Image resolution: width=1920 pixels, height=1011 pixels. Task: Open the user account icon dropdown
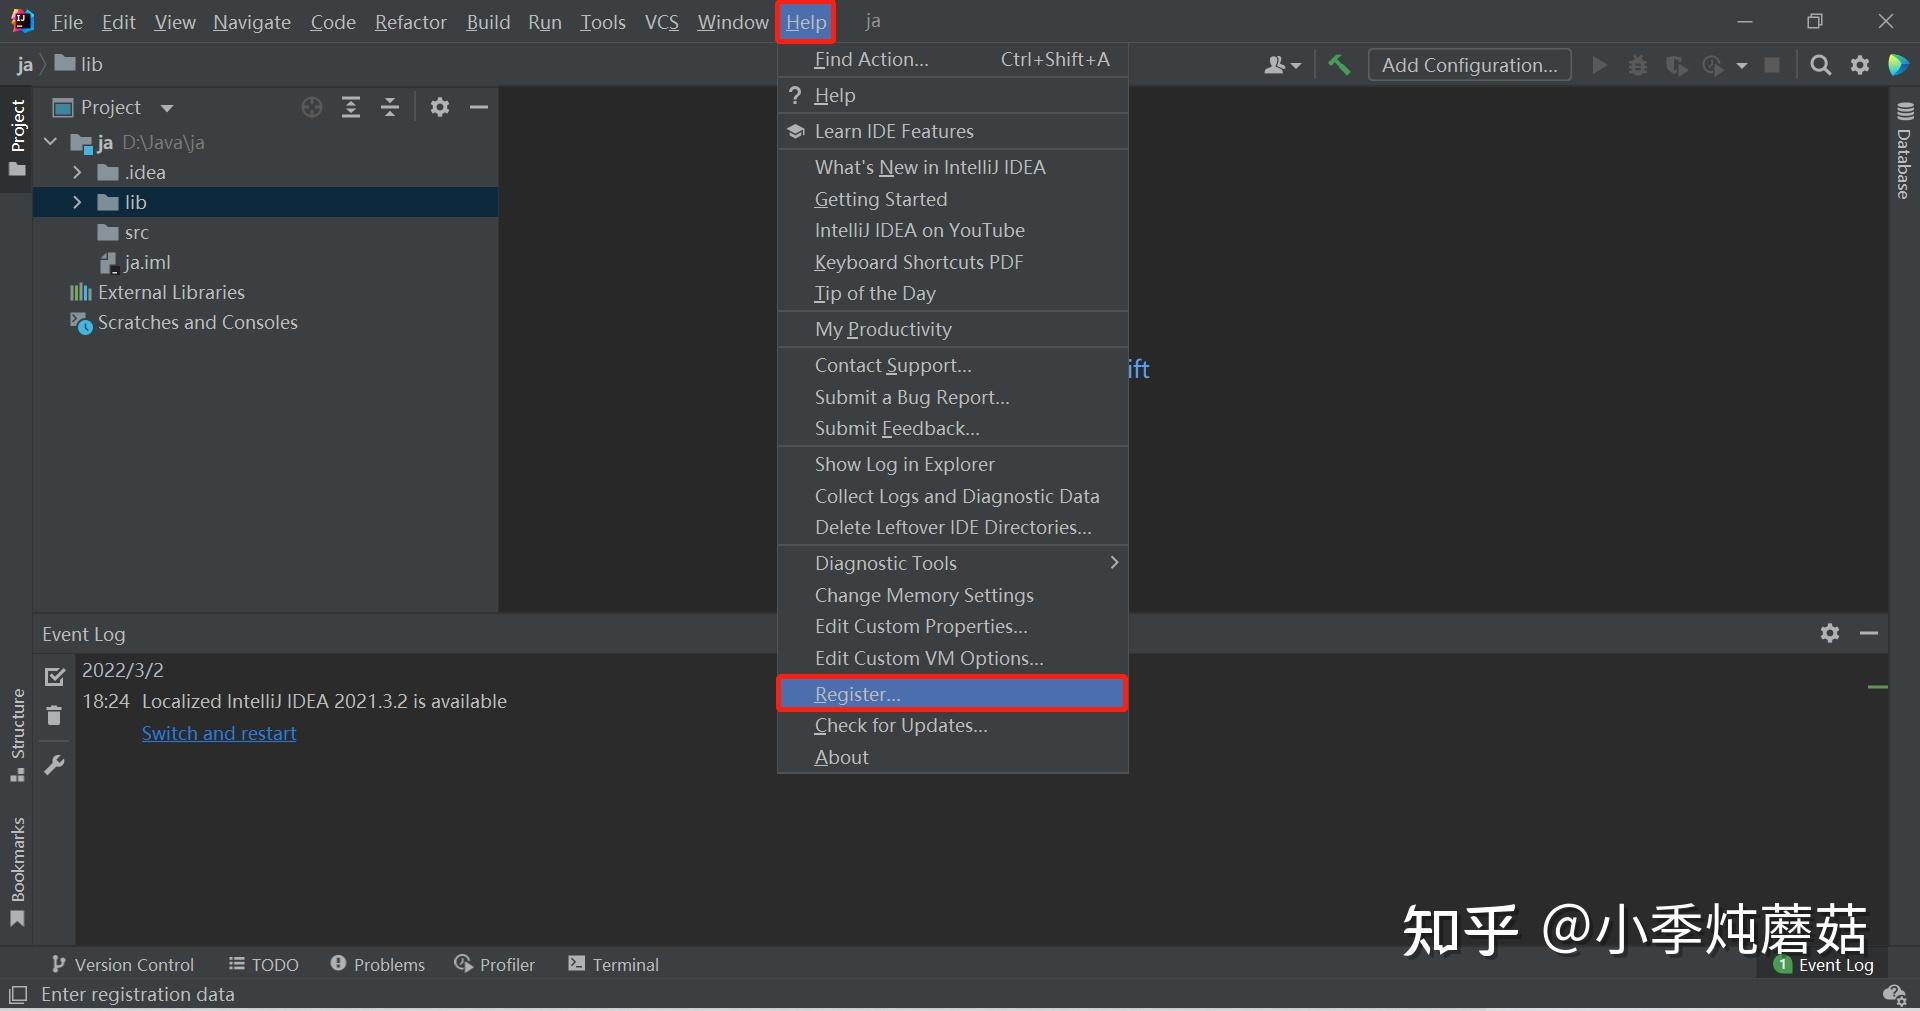coord(1283,65)
